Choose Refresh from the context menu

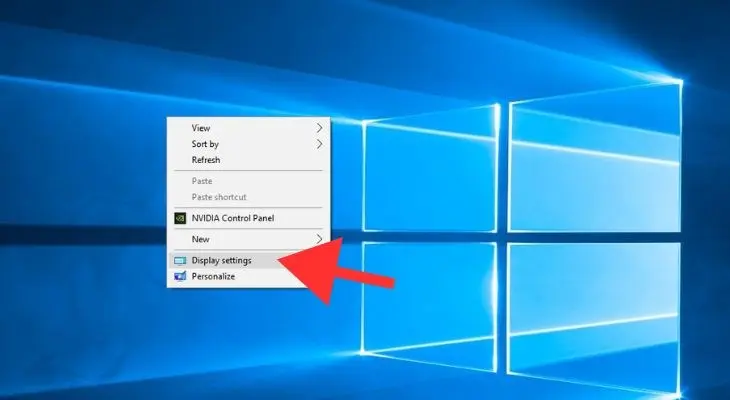tap(249, 160)
